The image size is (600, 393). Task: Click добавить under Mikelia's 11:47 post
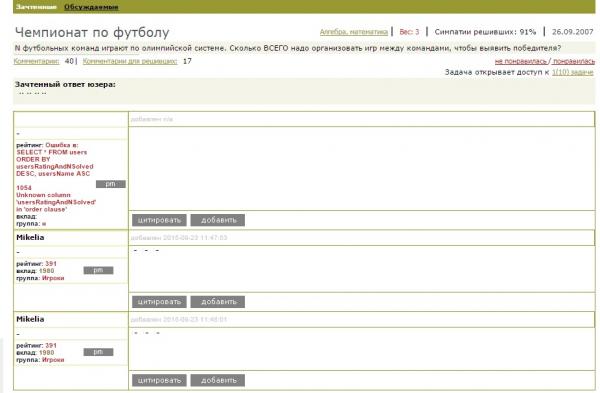click(218, 302)
